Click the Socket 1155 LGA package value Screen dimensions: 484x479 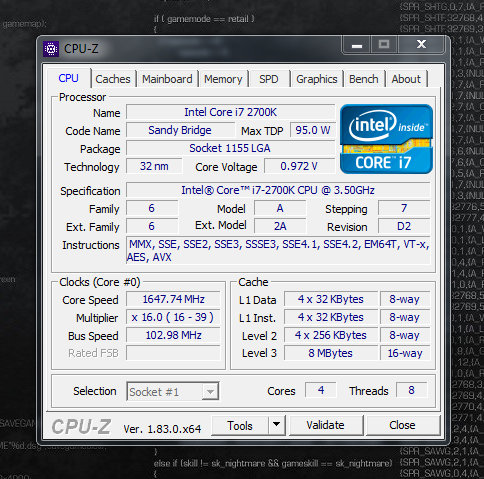230,148
